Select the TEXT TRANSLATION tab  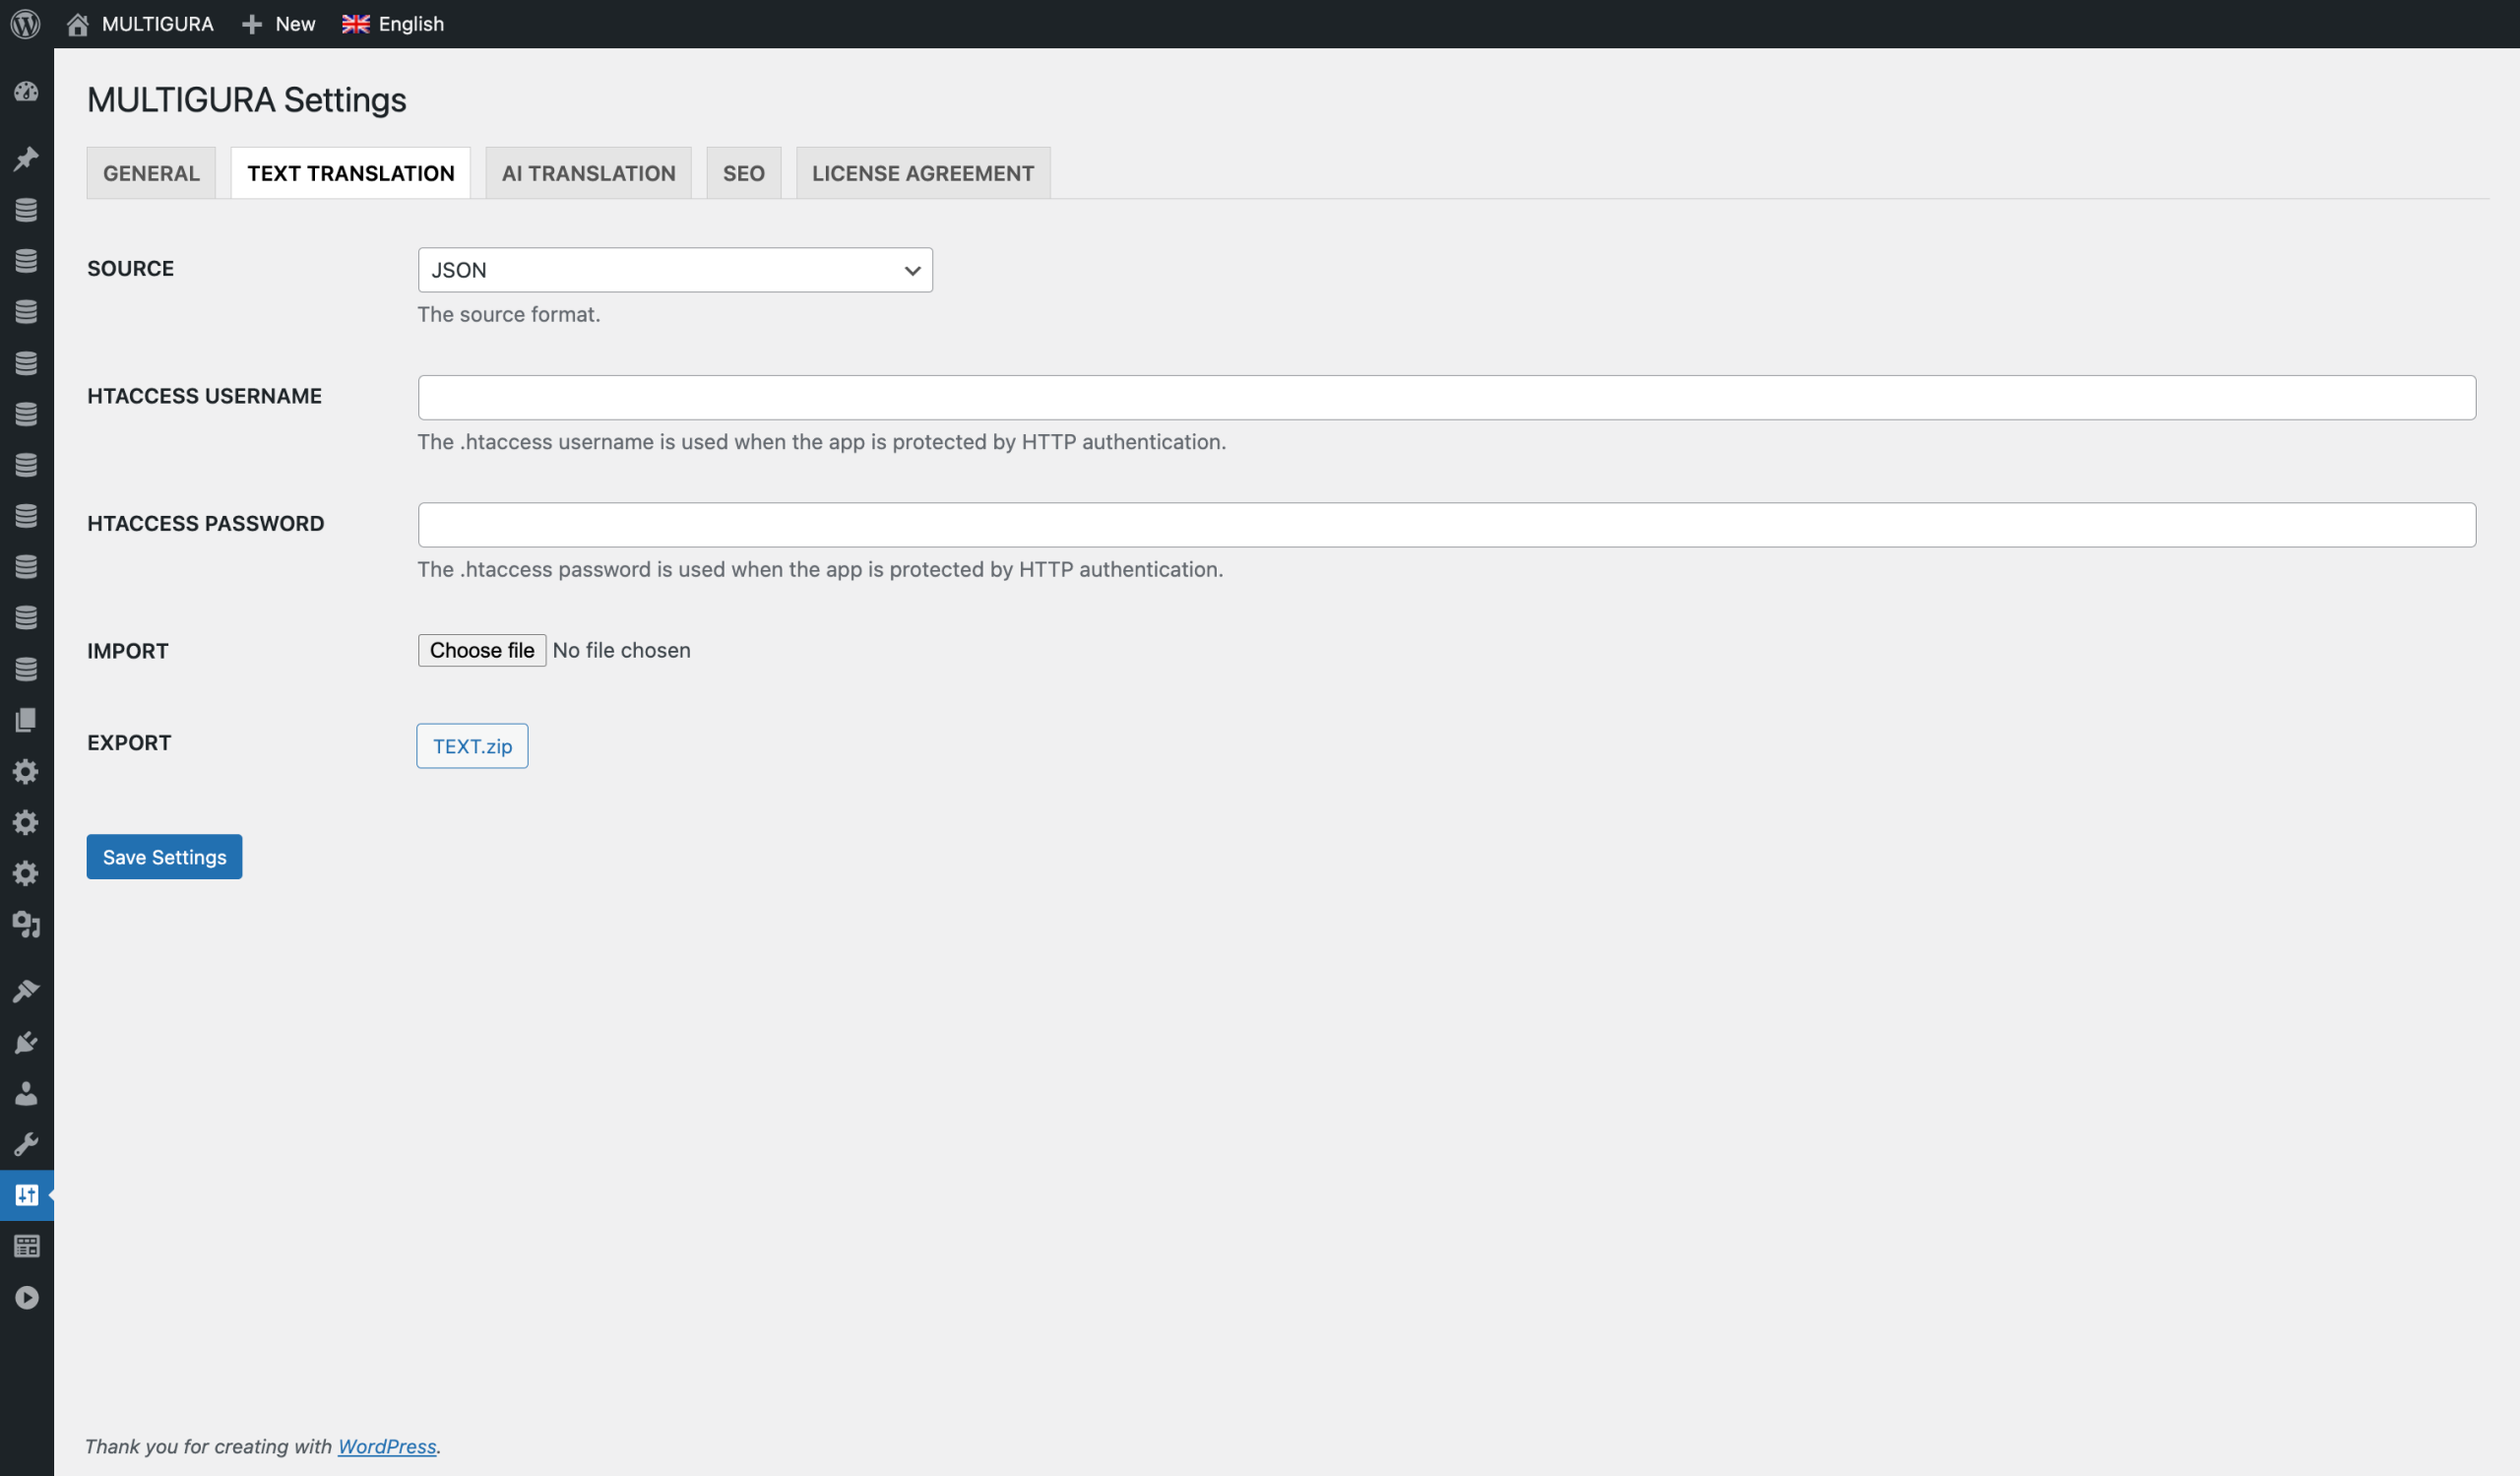point(351,173)
